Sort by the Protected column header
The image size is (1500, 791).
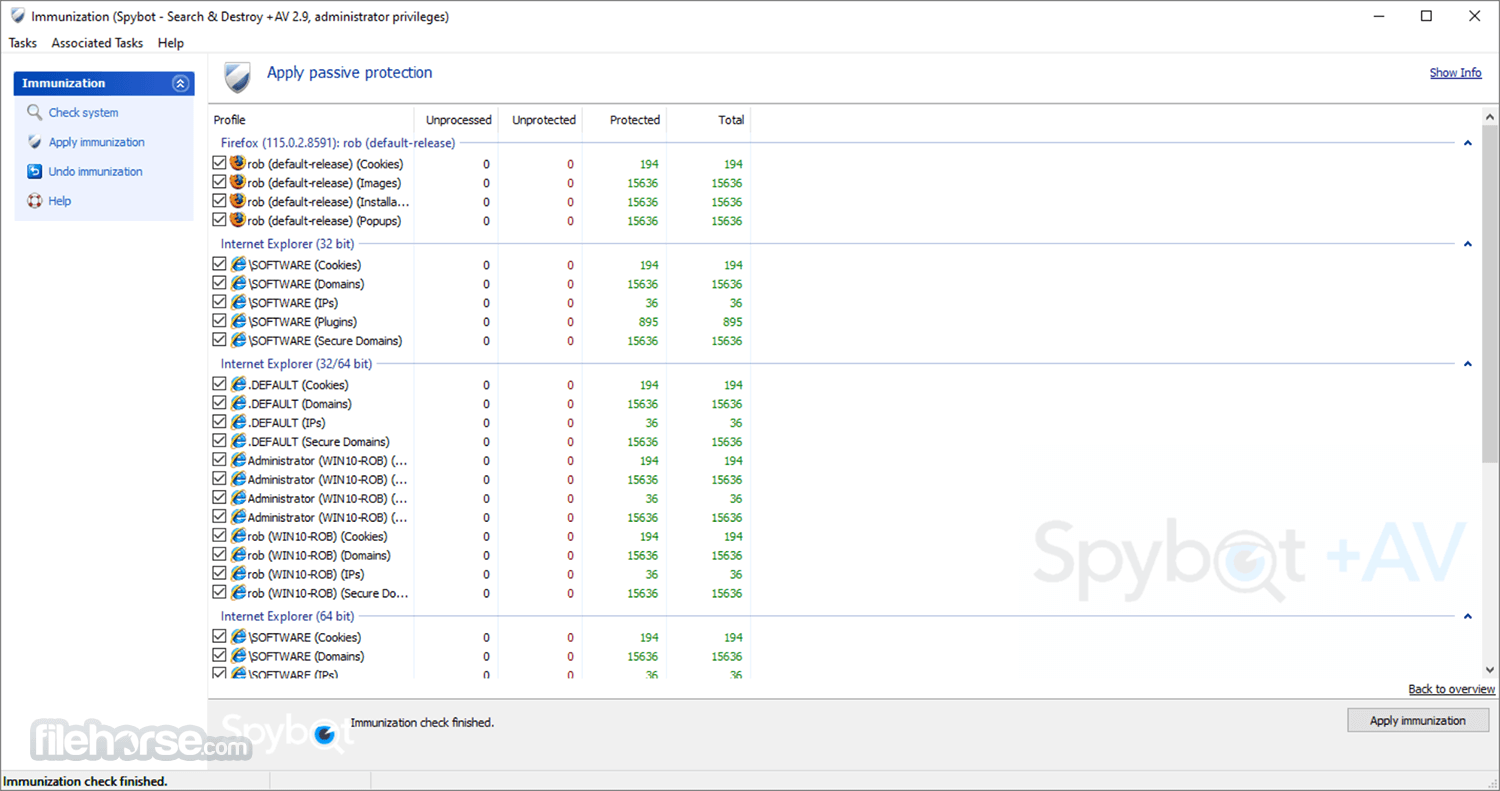click(624, 120)
